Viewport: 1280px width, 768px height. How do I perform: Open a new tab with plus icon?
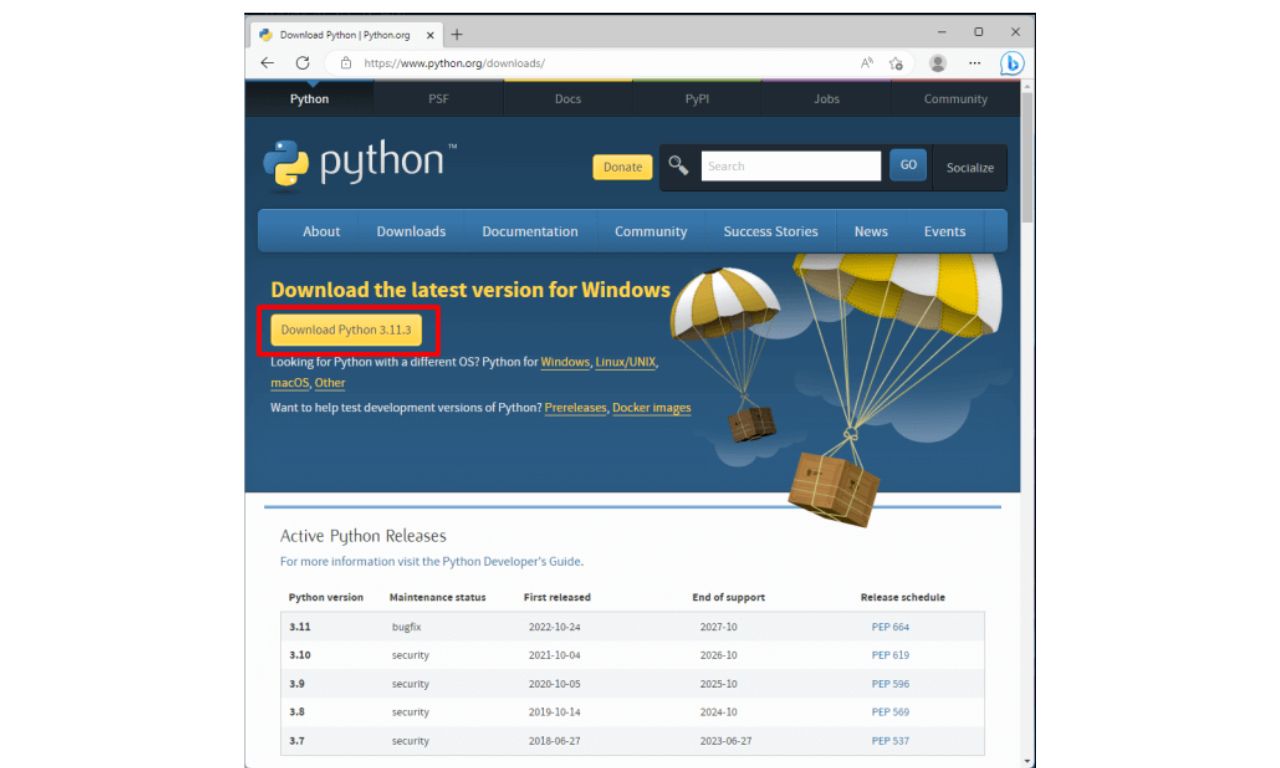coord(457,34)
